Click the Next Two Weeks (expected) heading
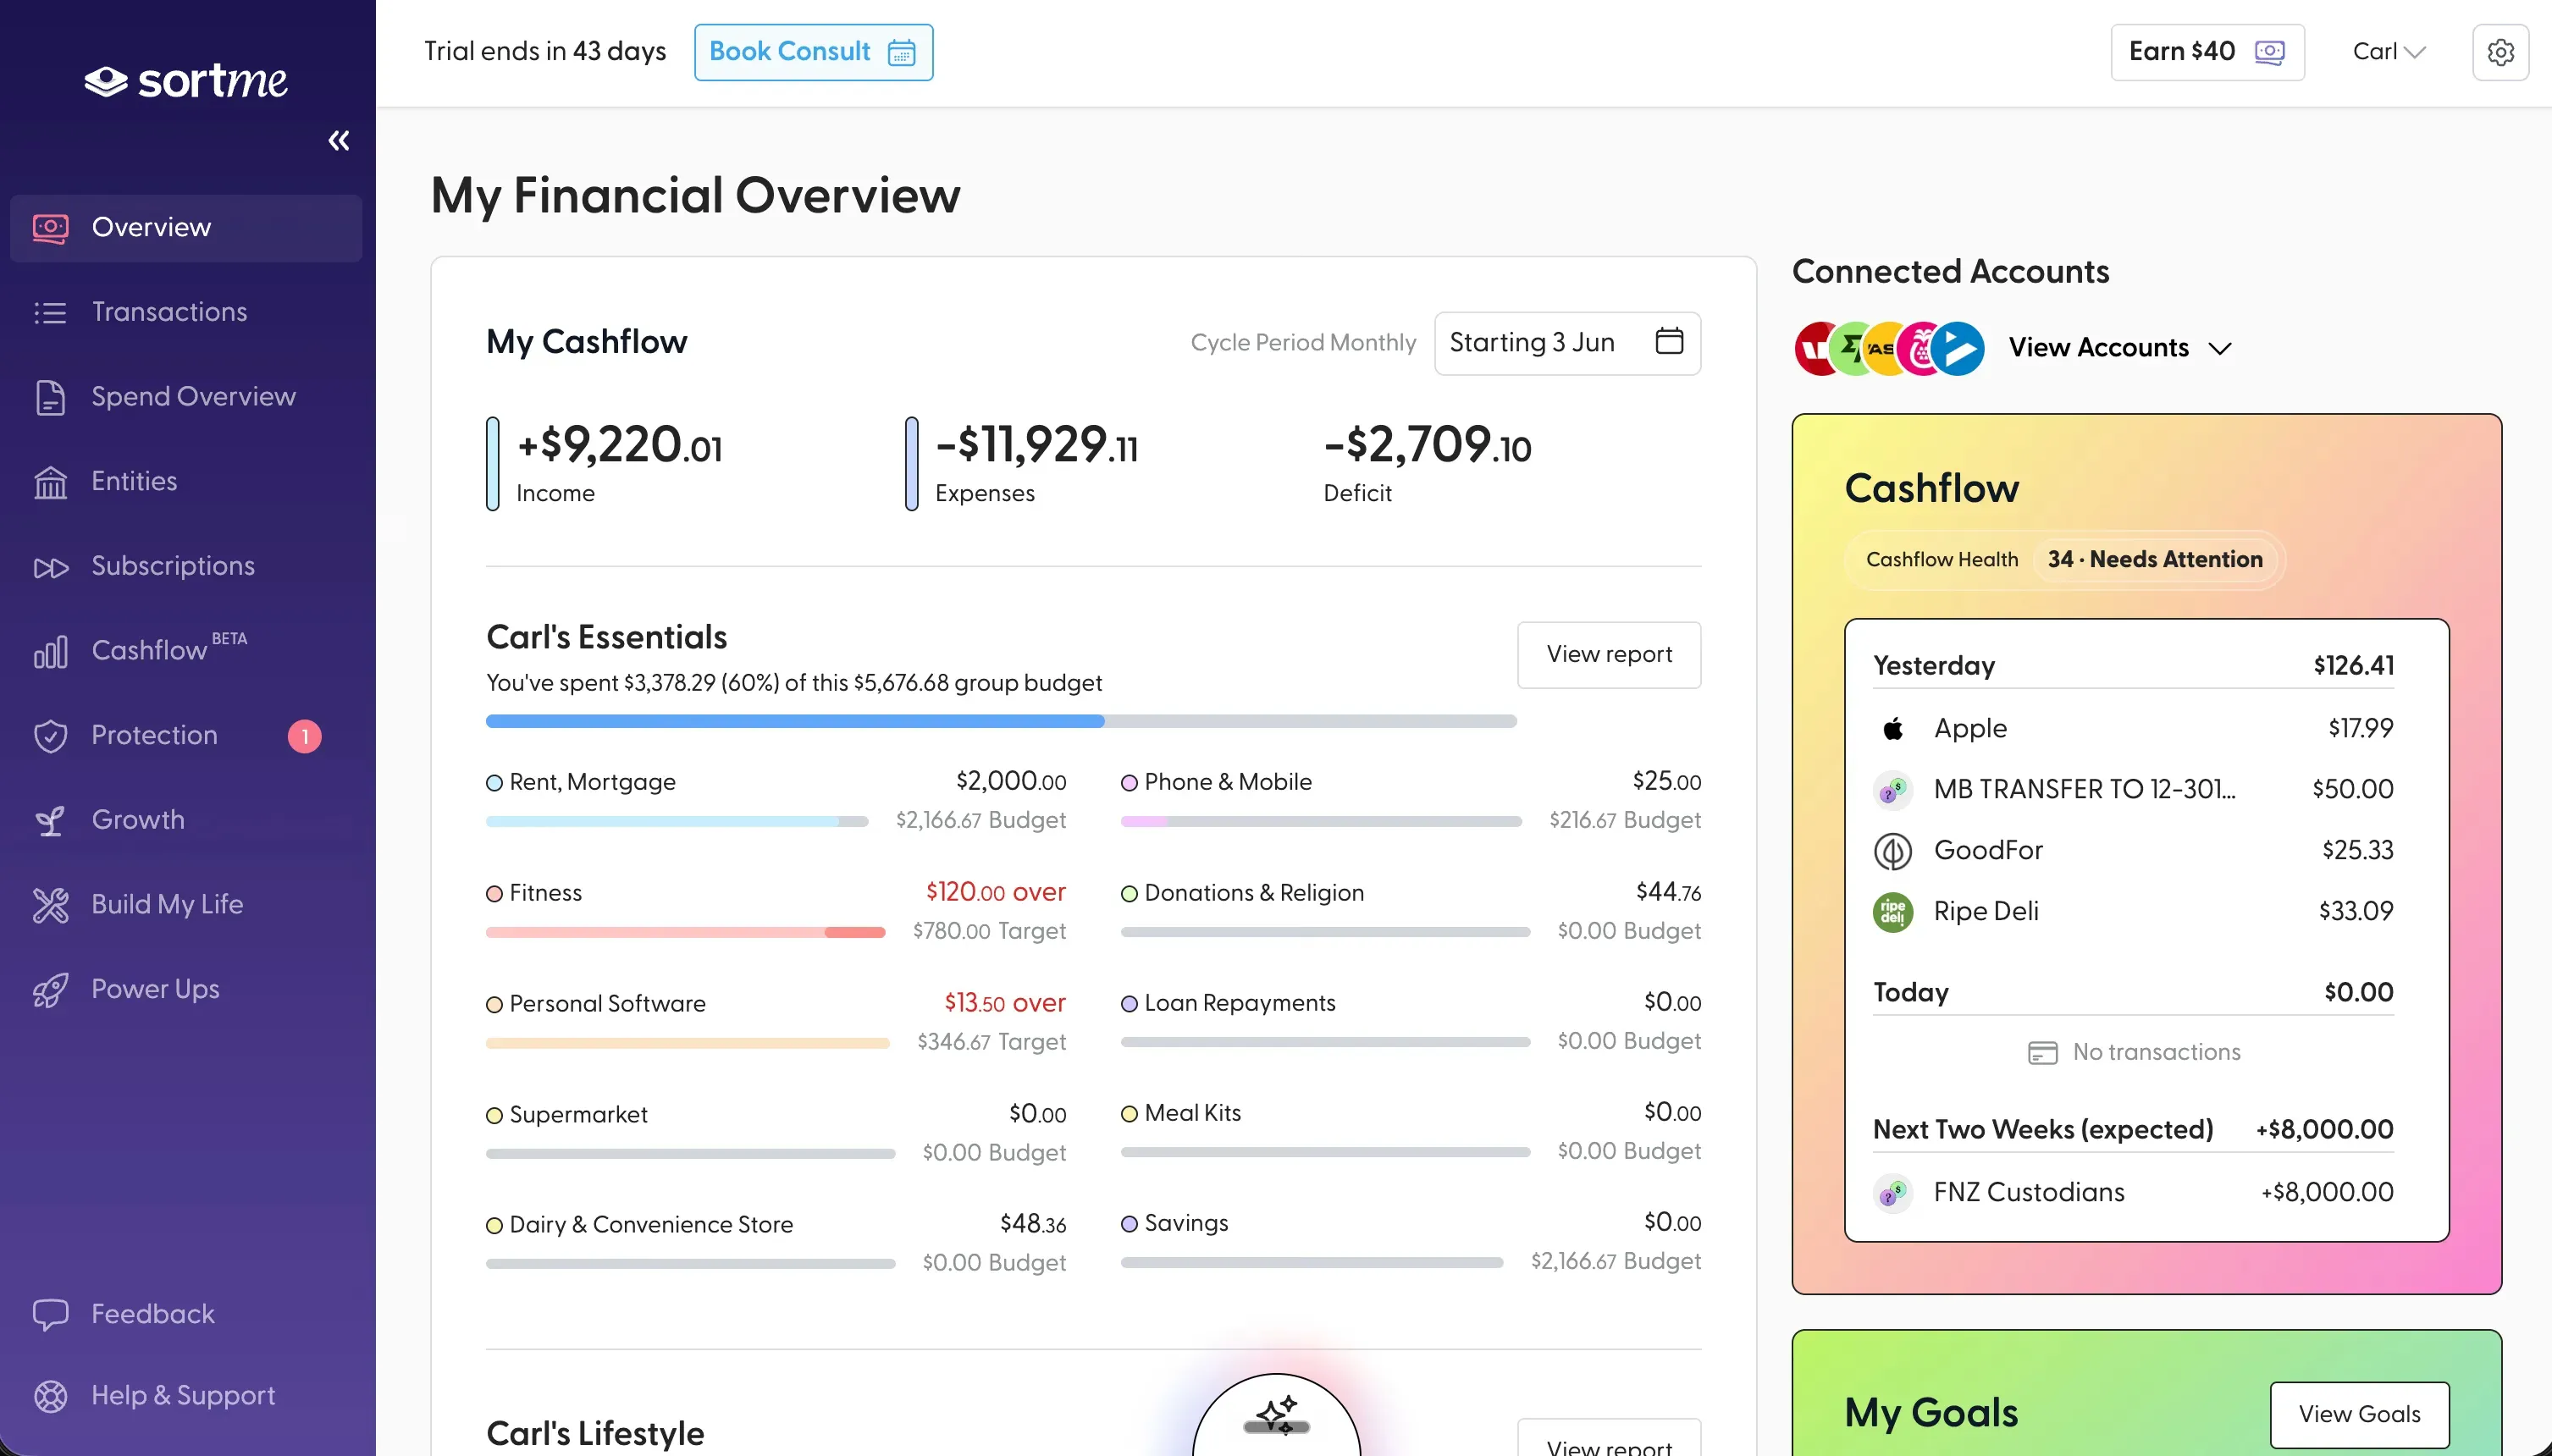 [x=2042, y=1130]
